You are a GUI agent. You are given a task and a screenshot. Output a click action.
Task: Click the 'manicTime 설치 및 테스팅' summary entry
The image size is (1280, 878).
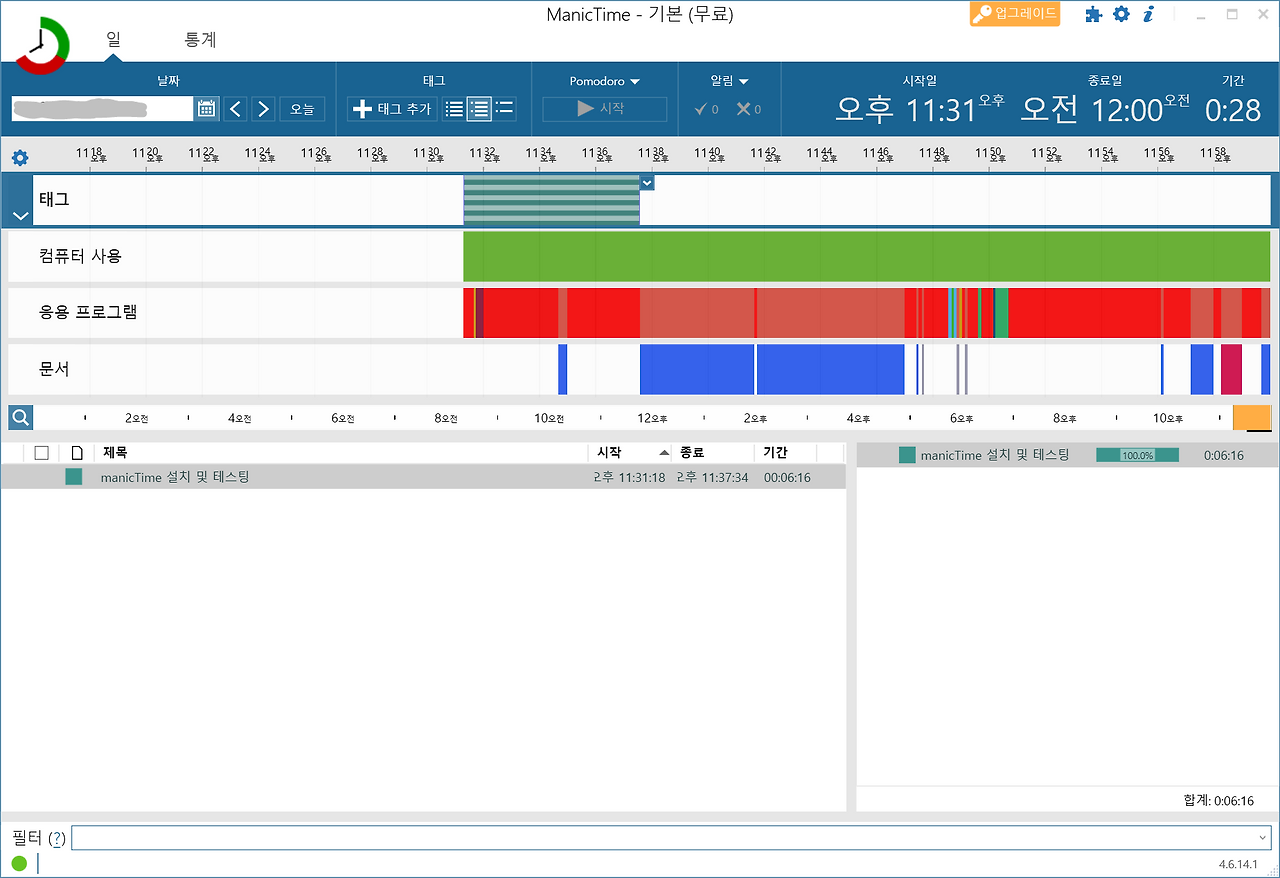tap(995, 455)
